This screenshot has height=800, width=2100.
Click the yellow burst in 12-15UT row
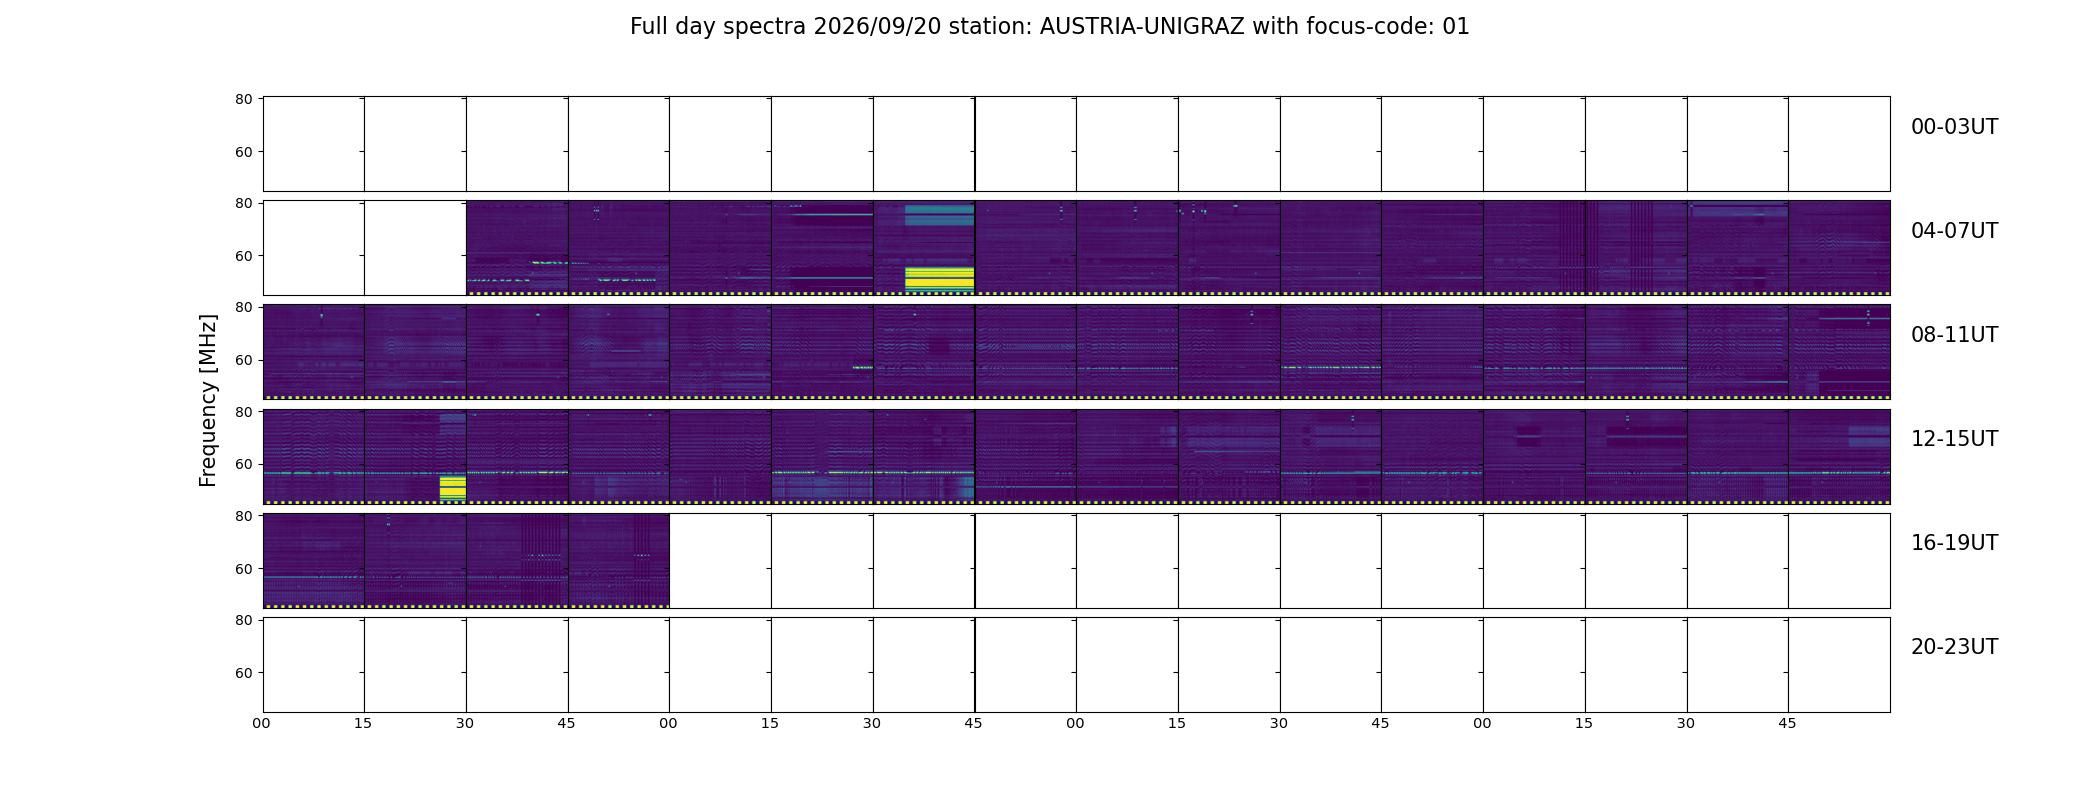tap(453, 487)
